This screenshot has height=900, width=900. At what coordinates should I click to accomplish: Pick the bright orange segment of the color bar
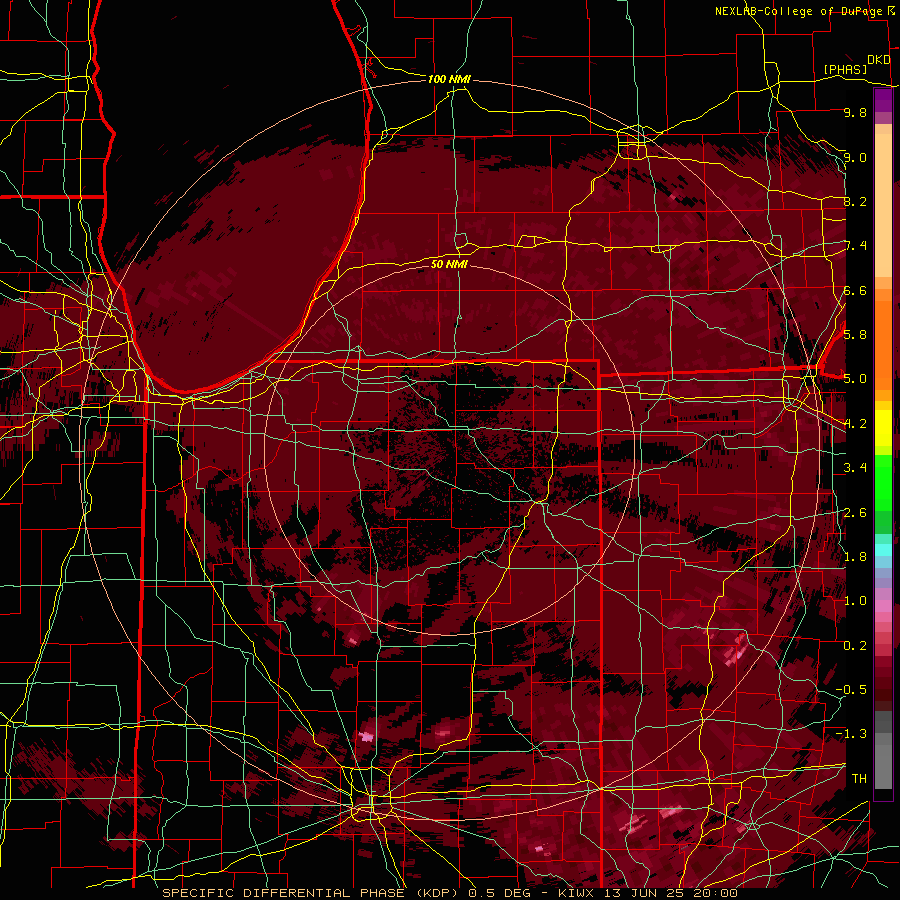tap(883, 346)
